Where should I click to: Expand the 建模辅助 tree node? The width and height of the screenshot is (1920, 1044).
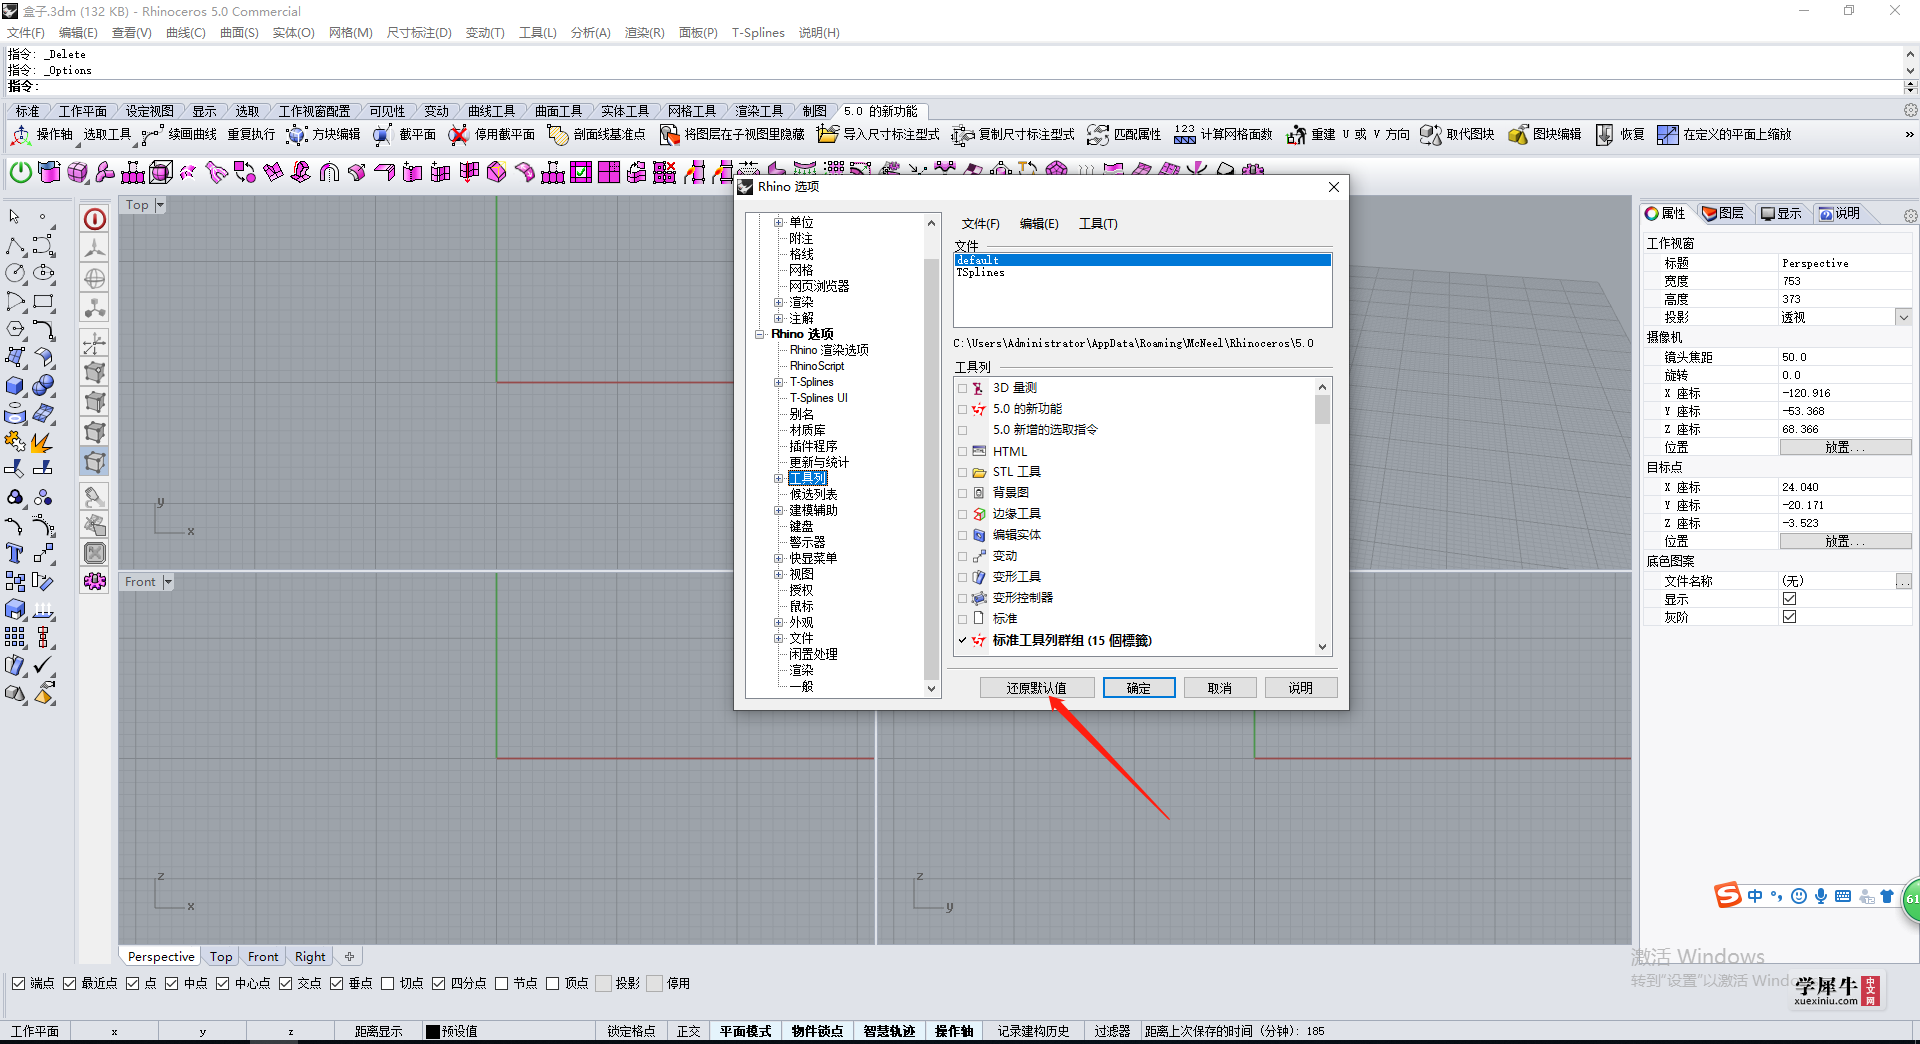click(779, 510)
